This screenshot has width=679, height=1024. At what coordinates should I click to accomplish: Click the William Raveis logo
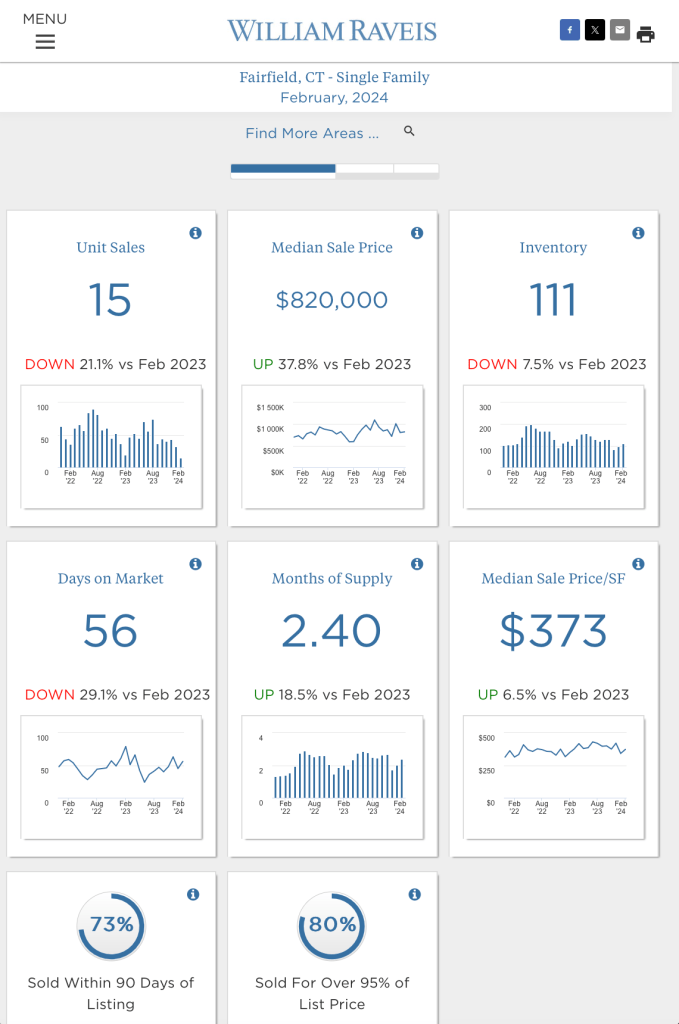point(332,31)
